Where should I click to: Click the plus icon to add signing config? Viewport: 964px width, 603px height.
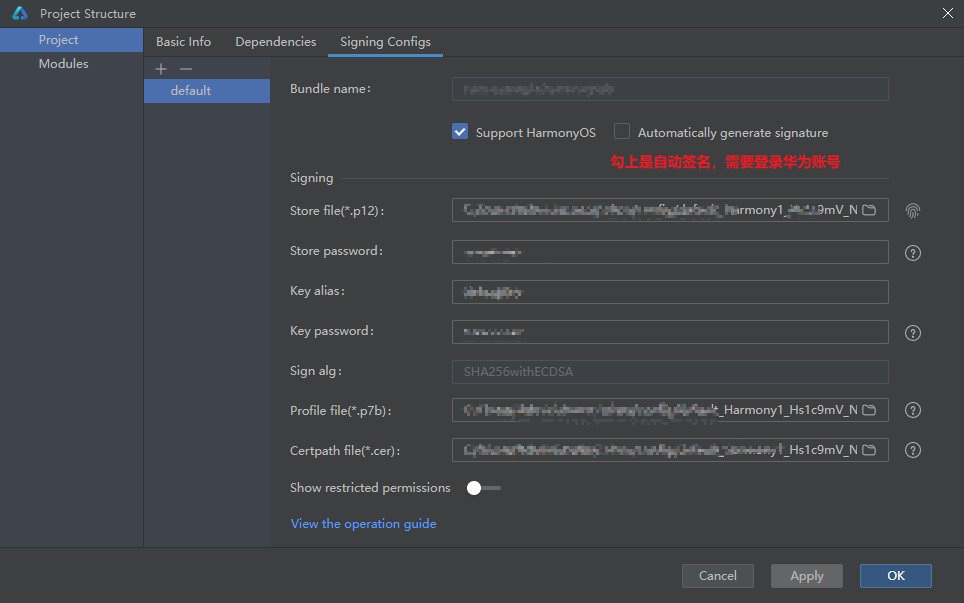161,69
